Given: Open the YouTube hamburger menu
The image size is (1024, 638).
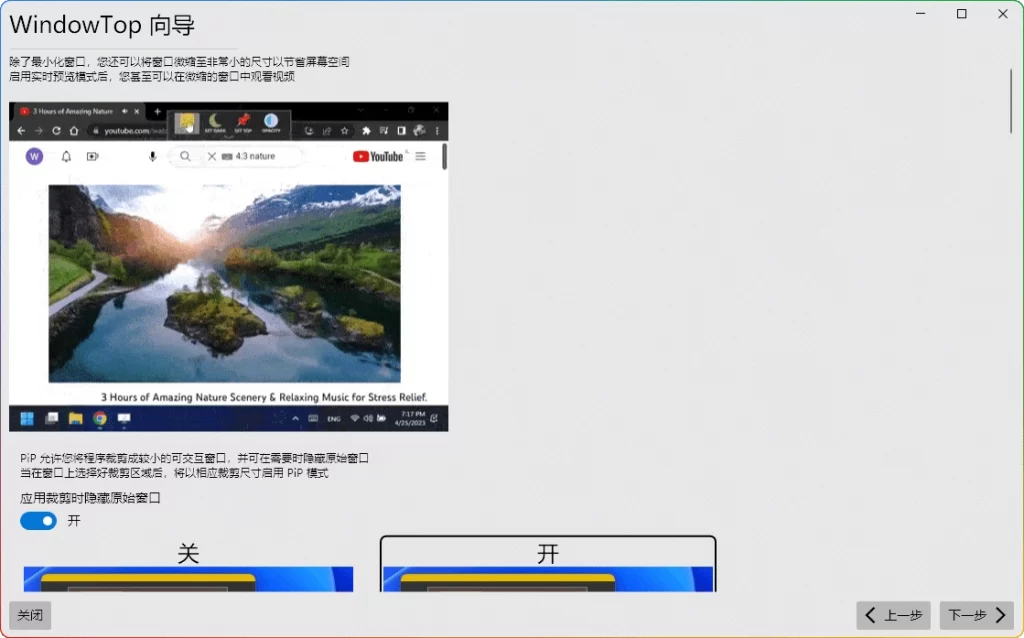Looking at the screenshot, I should click(421, 156).
